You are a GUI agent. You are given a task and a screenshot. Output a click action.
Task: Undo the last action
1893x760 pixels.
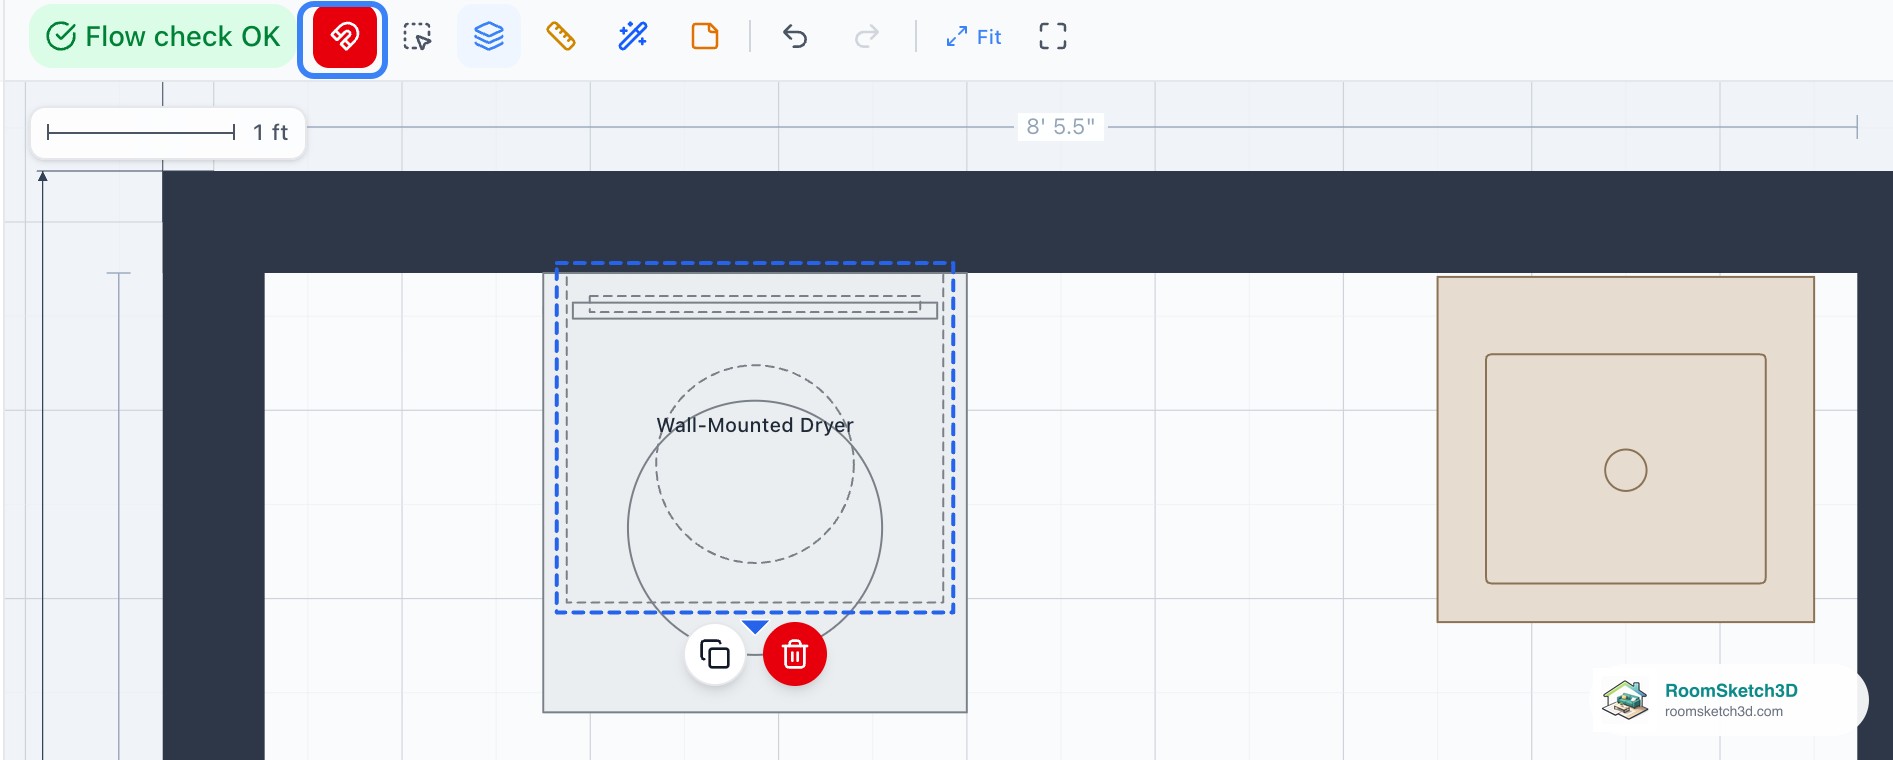(795, 37)
